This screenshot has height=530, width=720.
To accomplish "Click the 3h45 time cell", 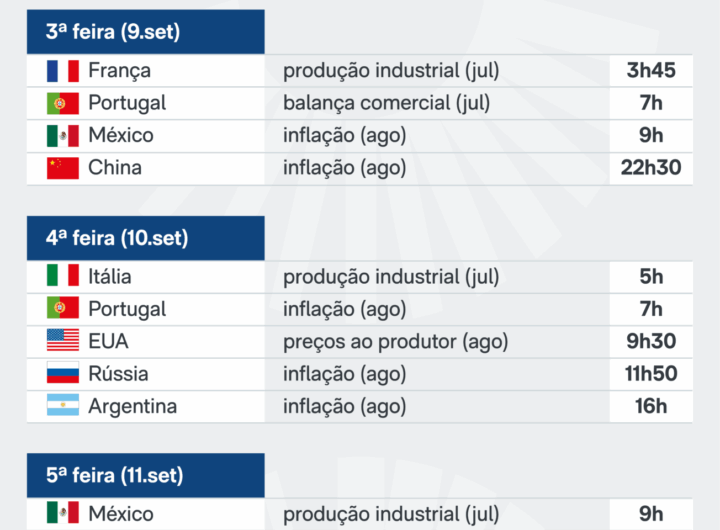I will tap(651, 71).
